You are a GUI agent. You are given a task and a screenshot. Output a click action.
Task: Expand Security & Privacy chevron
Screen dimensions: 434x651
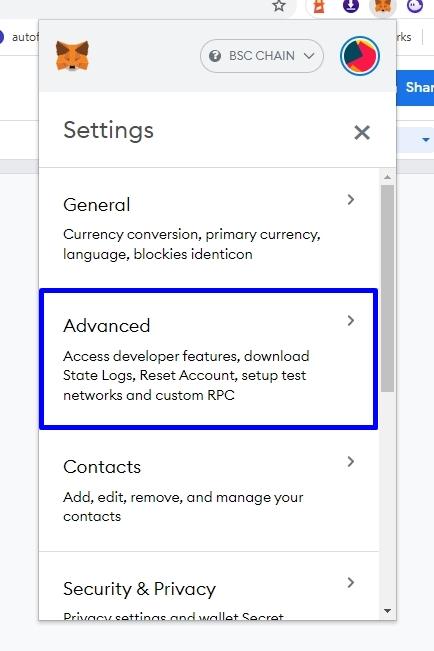pos(351,582)
